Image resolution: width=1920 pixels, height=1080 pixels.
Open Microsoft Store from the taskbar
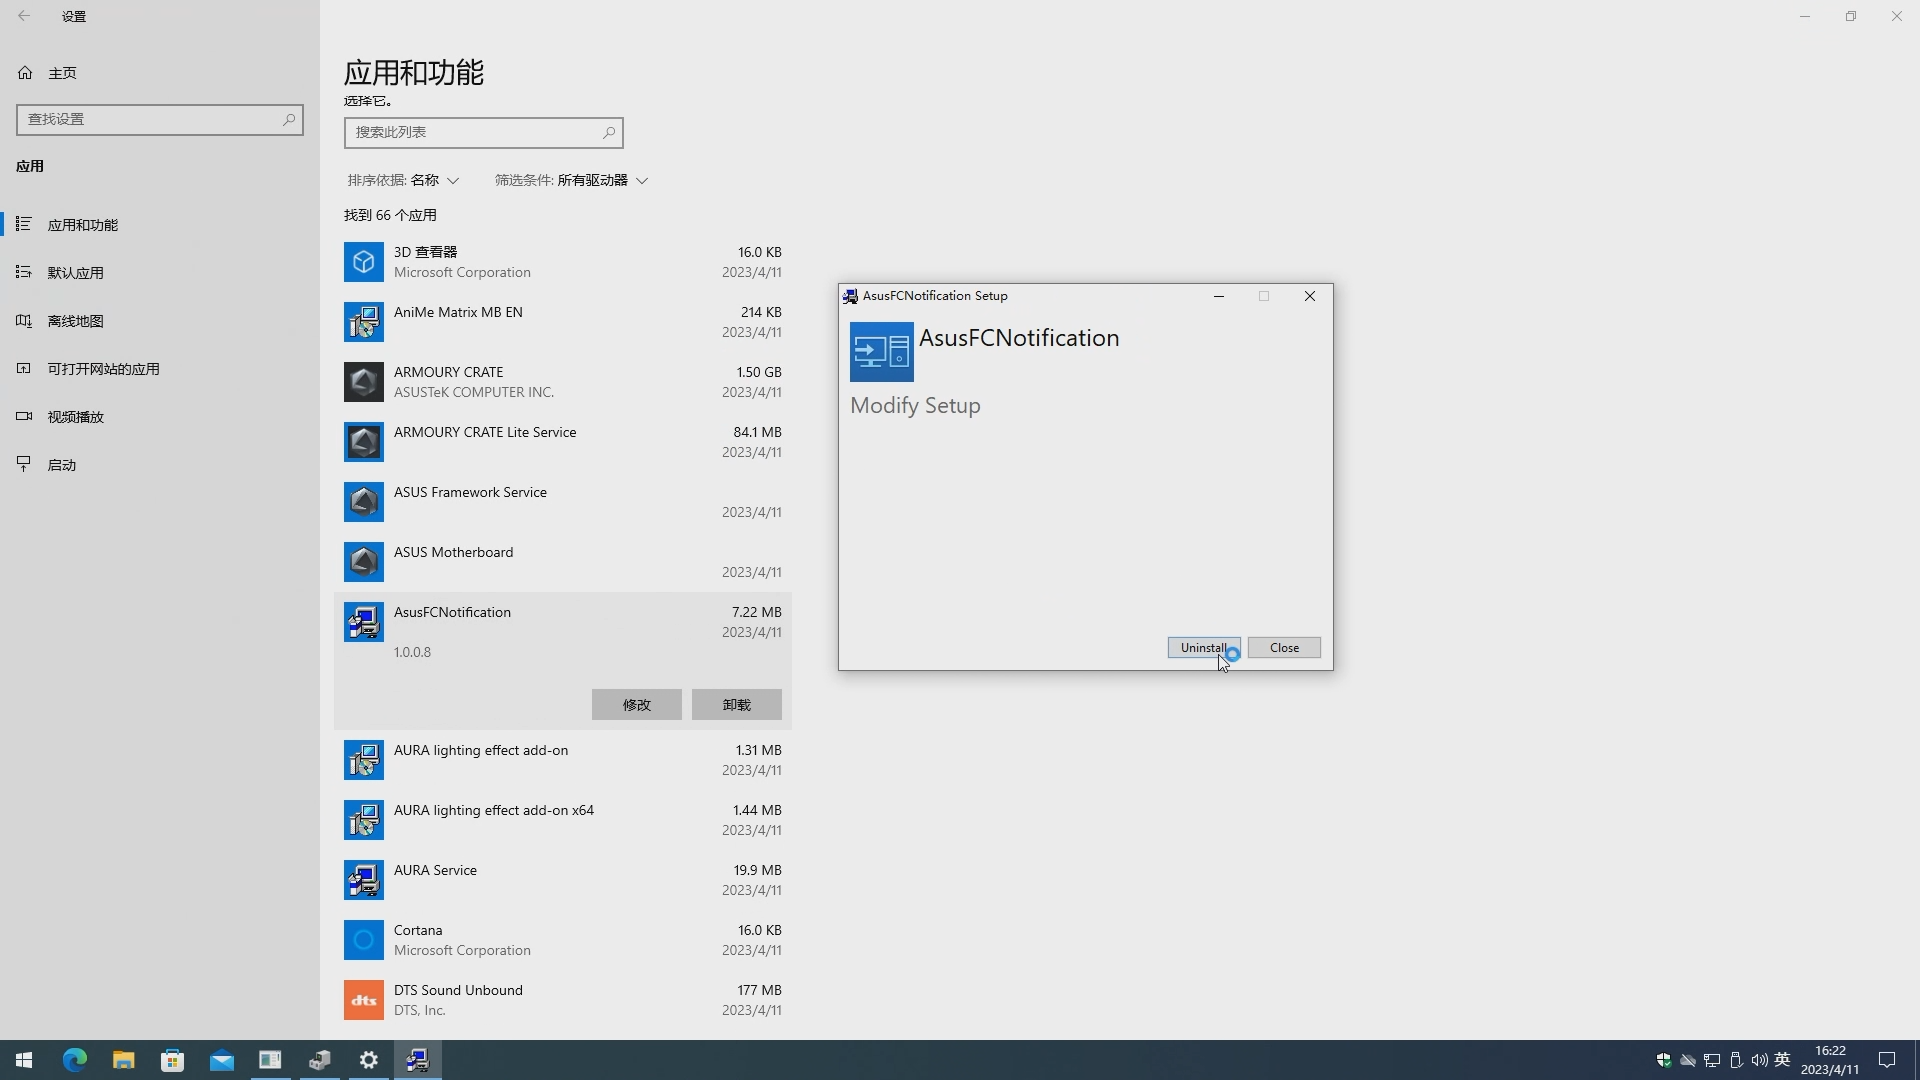click(x=172, y=1059)
